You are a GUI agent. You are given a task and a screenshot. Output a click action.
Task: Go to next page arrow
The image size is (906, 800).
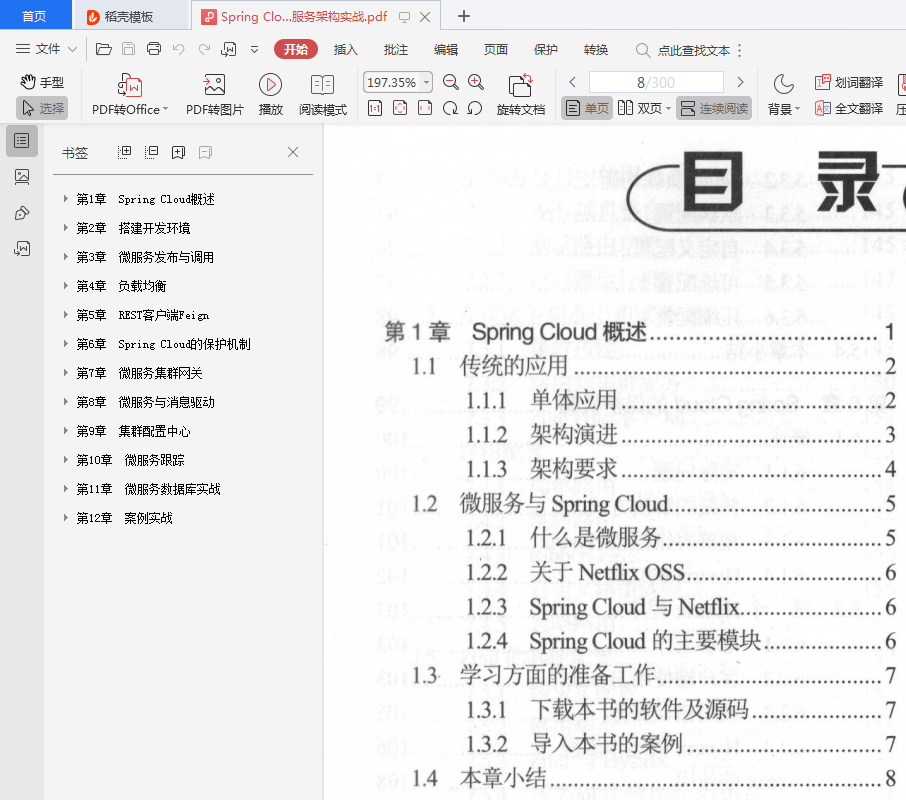(x=740, y=82)
